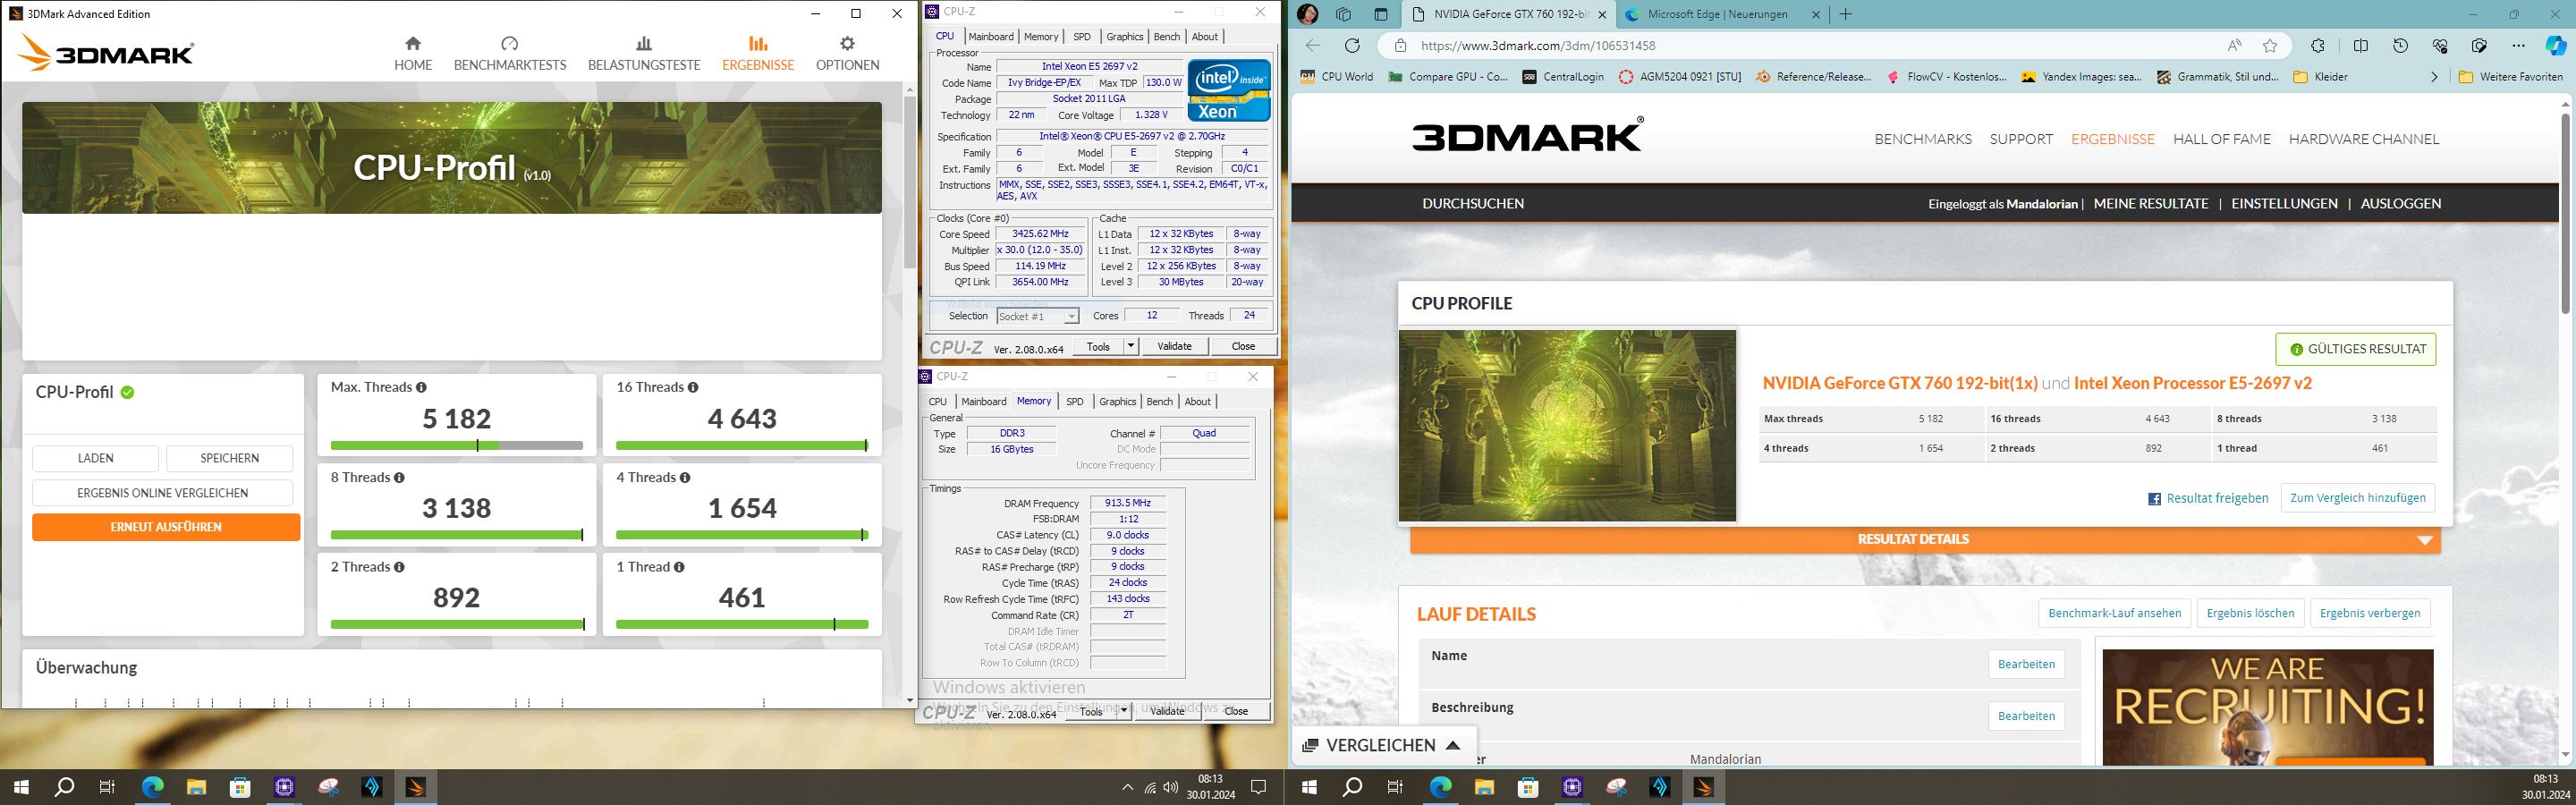The width and height of the screenshot is (2576, 805).
Task: Open BELASTUNGSTESTE in the 3DMark app
Action: pyautogui.click(x=644, y=54)
